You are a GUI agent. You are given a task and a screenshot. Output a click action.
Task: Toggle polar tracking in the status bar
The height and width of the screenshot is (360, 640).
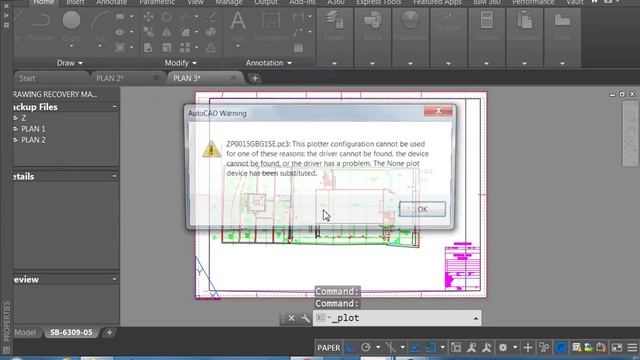[366, 347]
